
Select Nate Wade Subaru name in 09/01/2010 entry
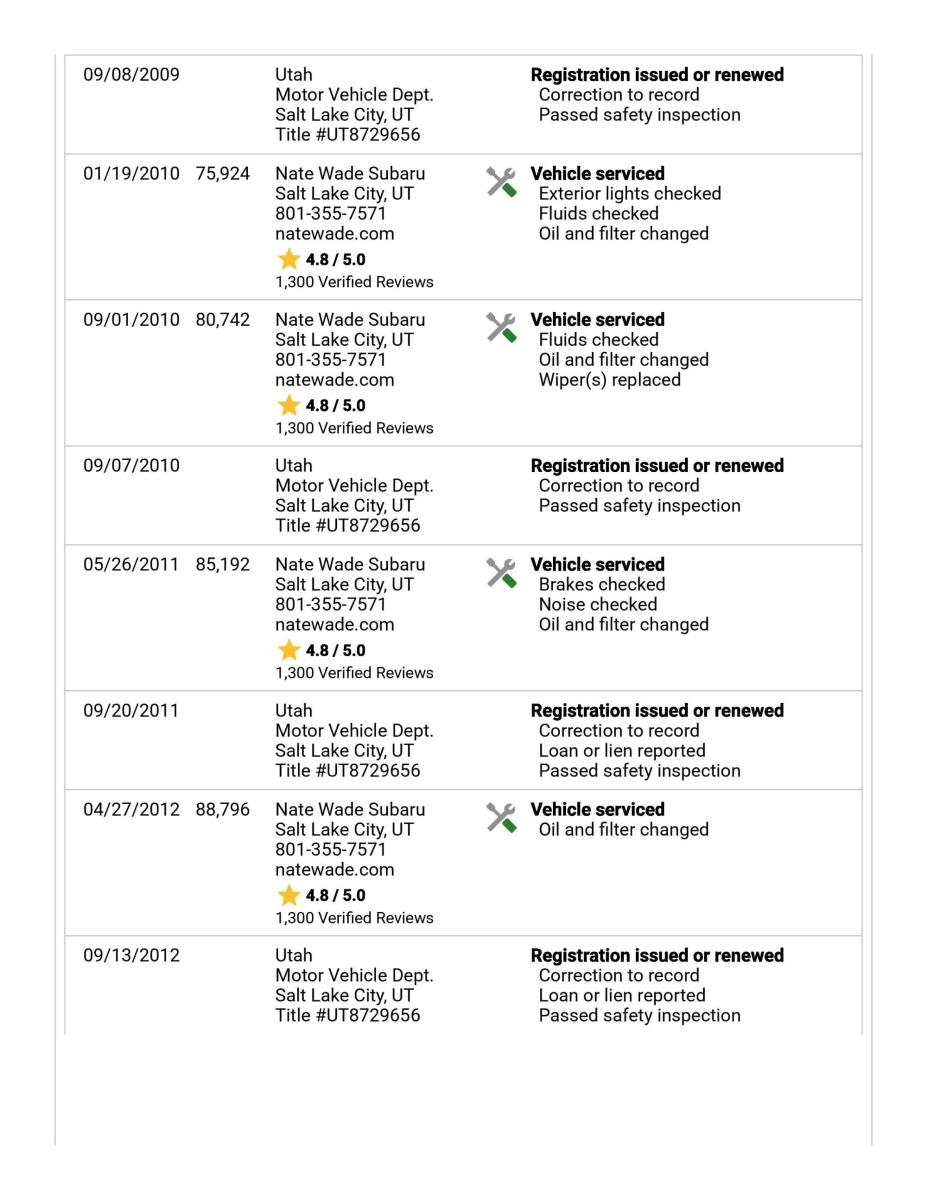[x=350, y=320]
